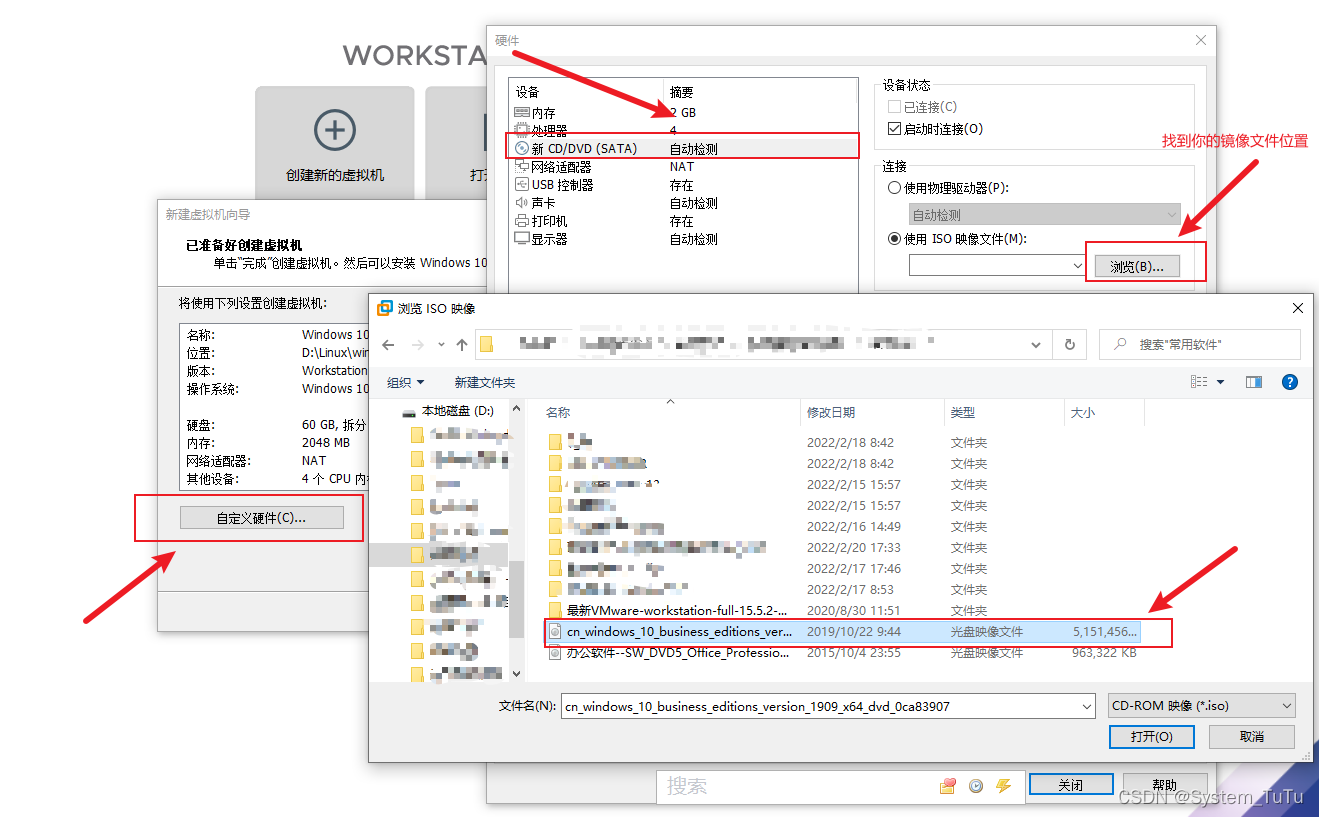Click the 帮助 button in hardware dialog
1319x817 pixels.
point(1165,785)
